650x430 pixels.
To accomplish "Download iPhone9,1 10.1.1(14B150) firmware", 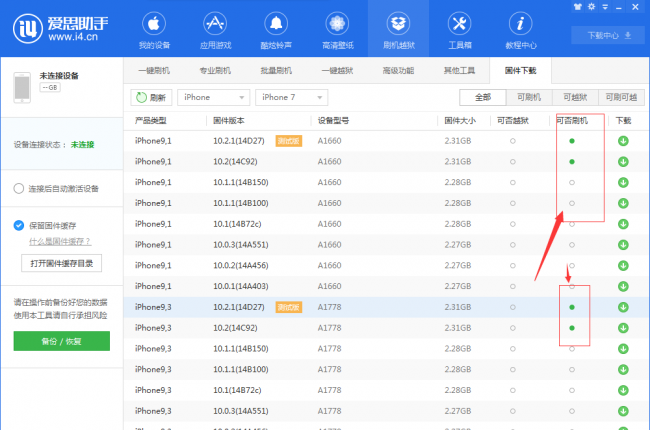I will (623, 182).
